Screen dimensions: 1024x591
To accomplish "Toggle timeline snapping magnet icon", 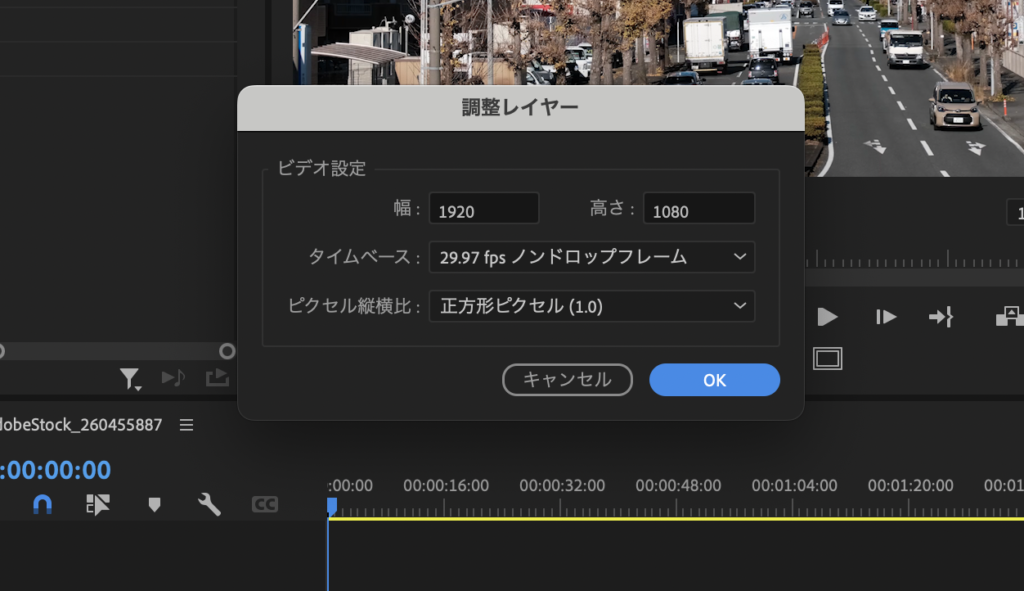I will pos(42,504).
